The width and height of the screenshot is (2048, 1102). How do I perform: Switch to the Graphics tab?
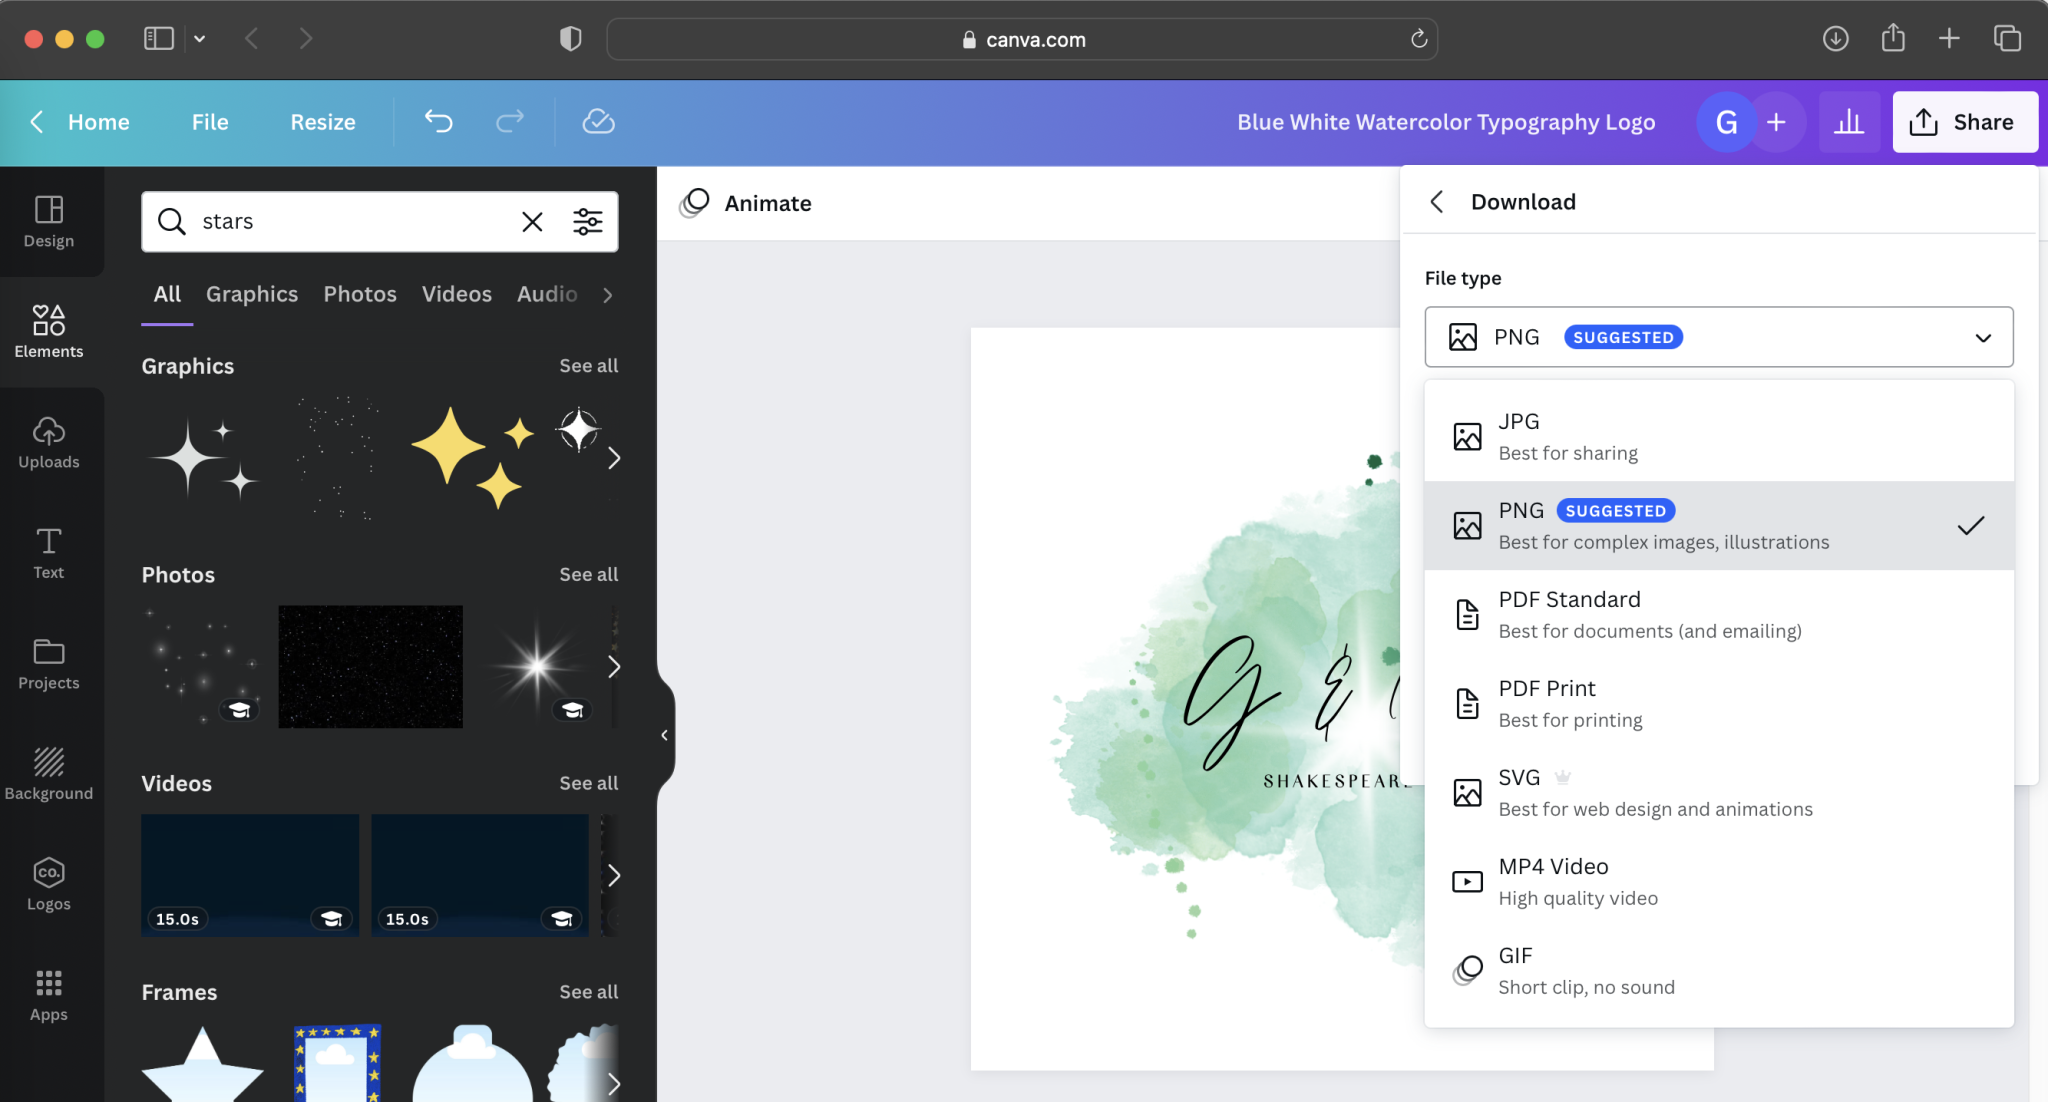(x=251, y=294)
